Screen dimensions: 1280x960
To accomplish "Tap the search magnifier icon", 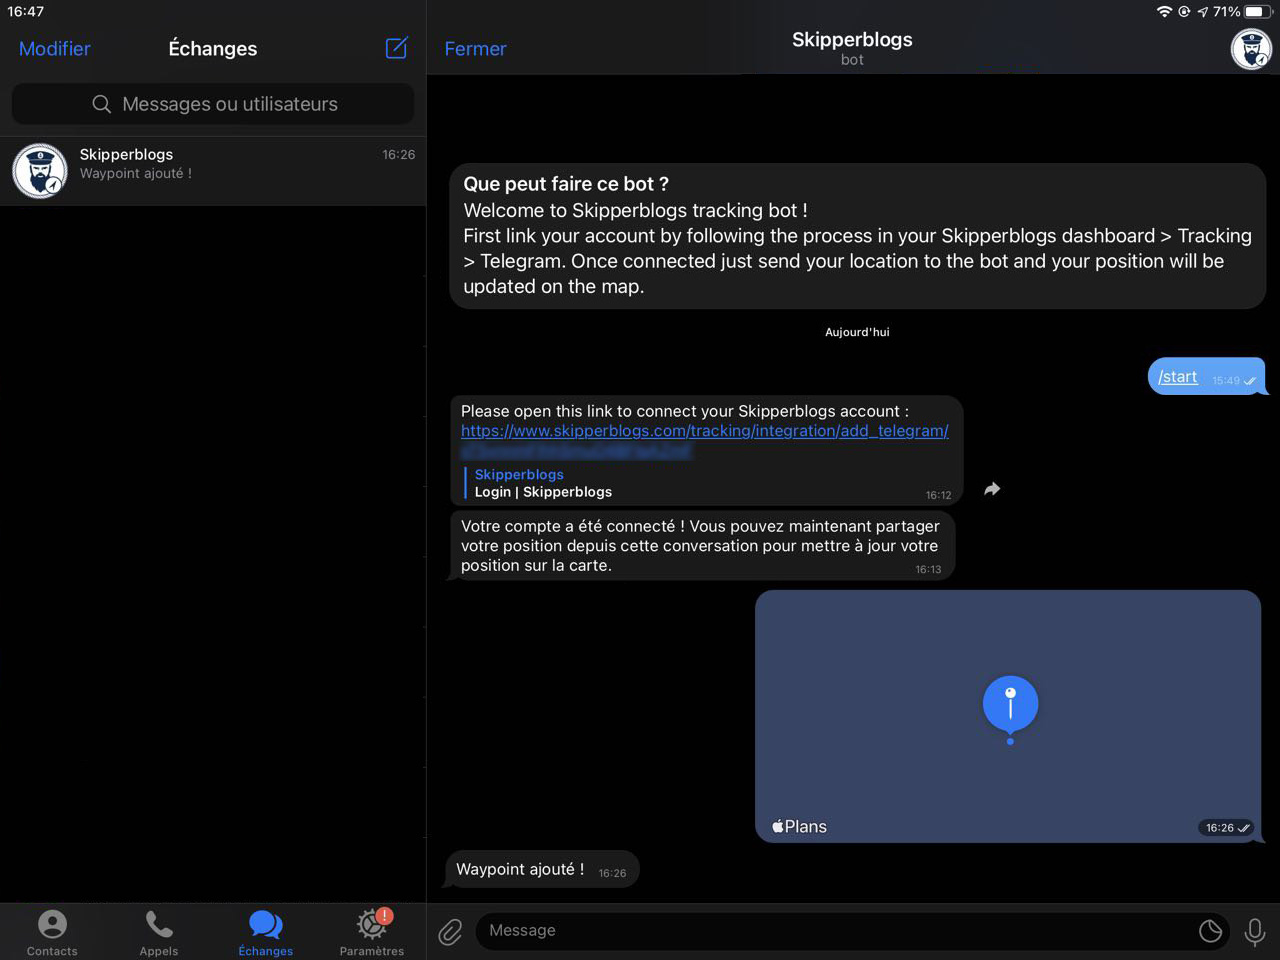I will [101, 104].
